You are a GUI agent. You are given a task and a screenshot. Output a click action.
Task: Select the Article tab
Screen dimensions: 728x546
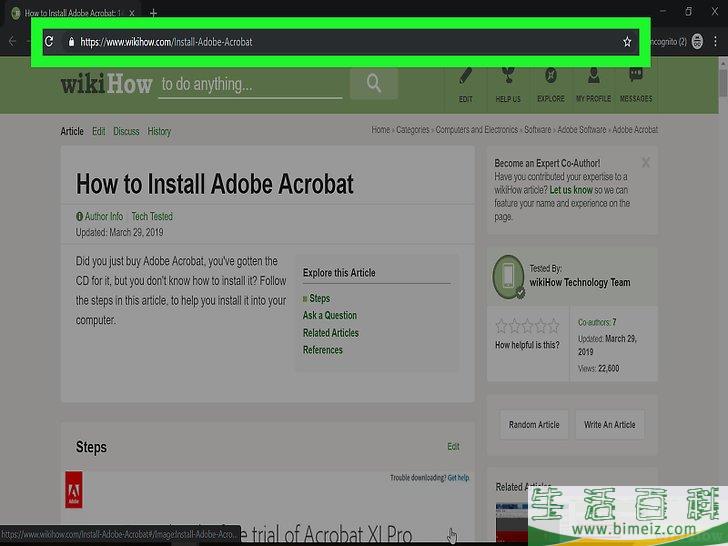click(x=72, y=131)
